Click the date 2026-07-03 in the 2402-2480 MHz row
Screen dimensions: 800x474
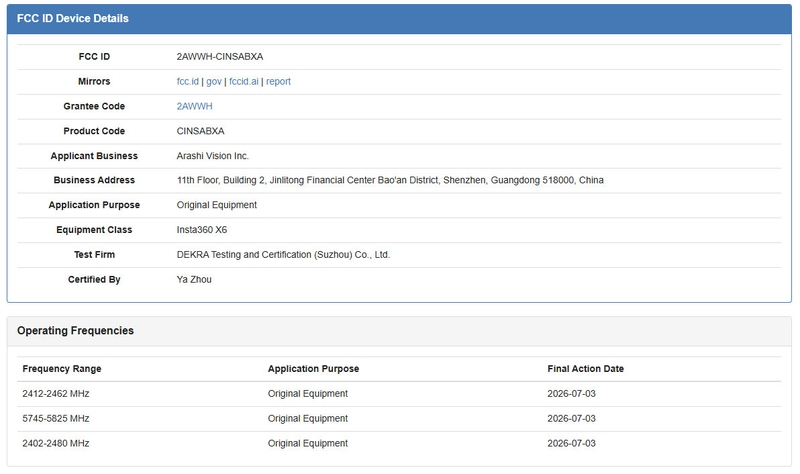(571, 443)
